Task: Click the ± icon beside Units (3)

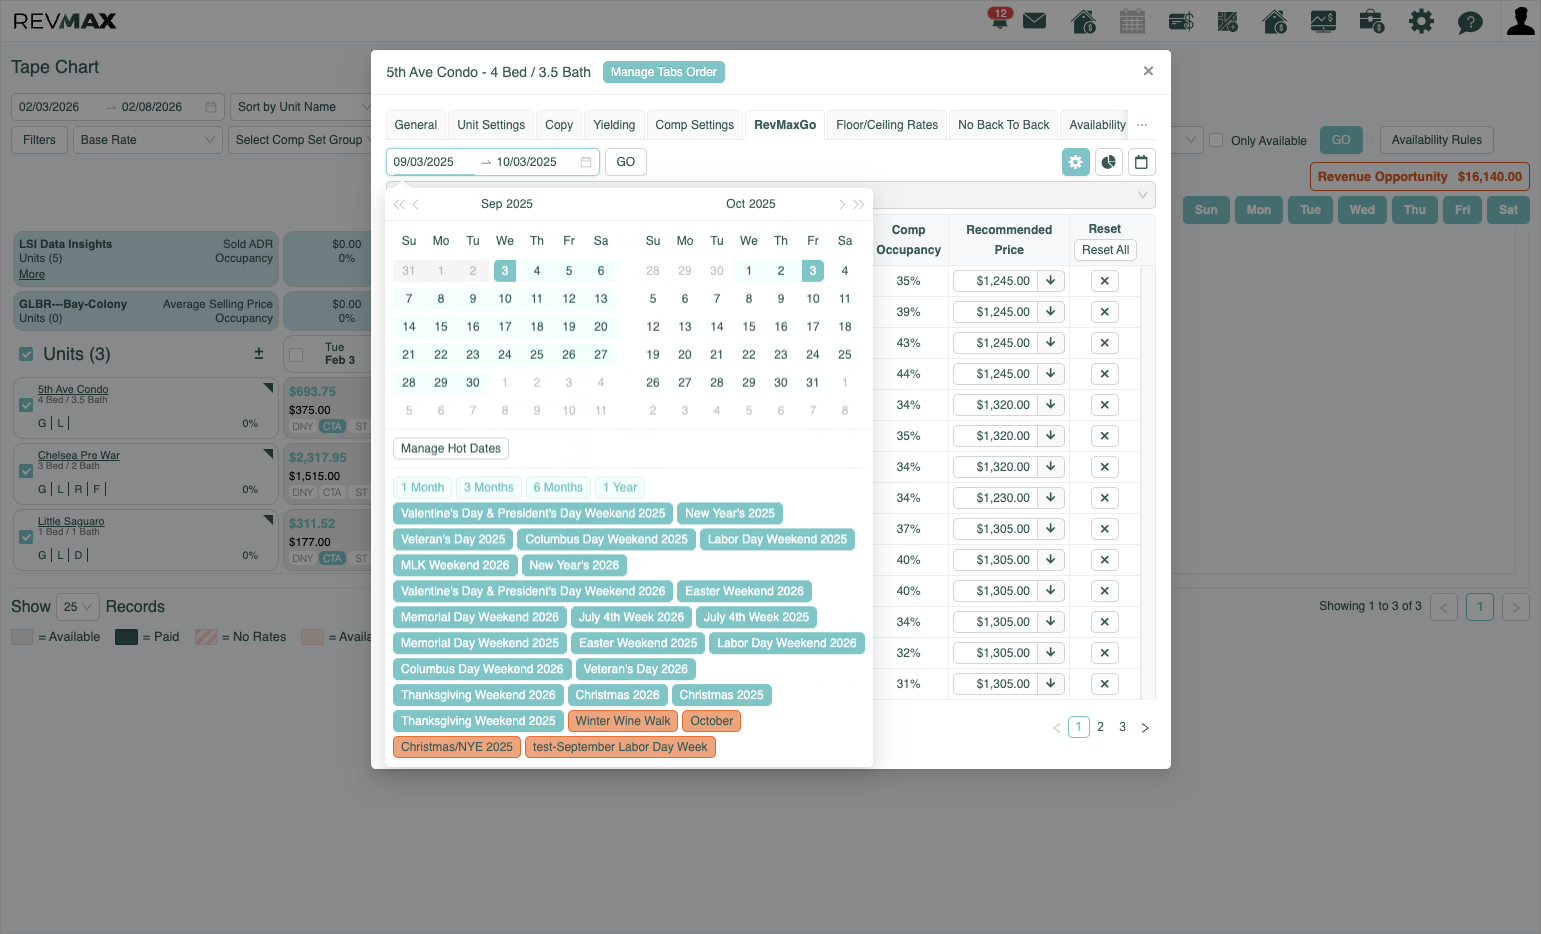Action: click(259, 353)
